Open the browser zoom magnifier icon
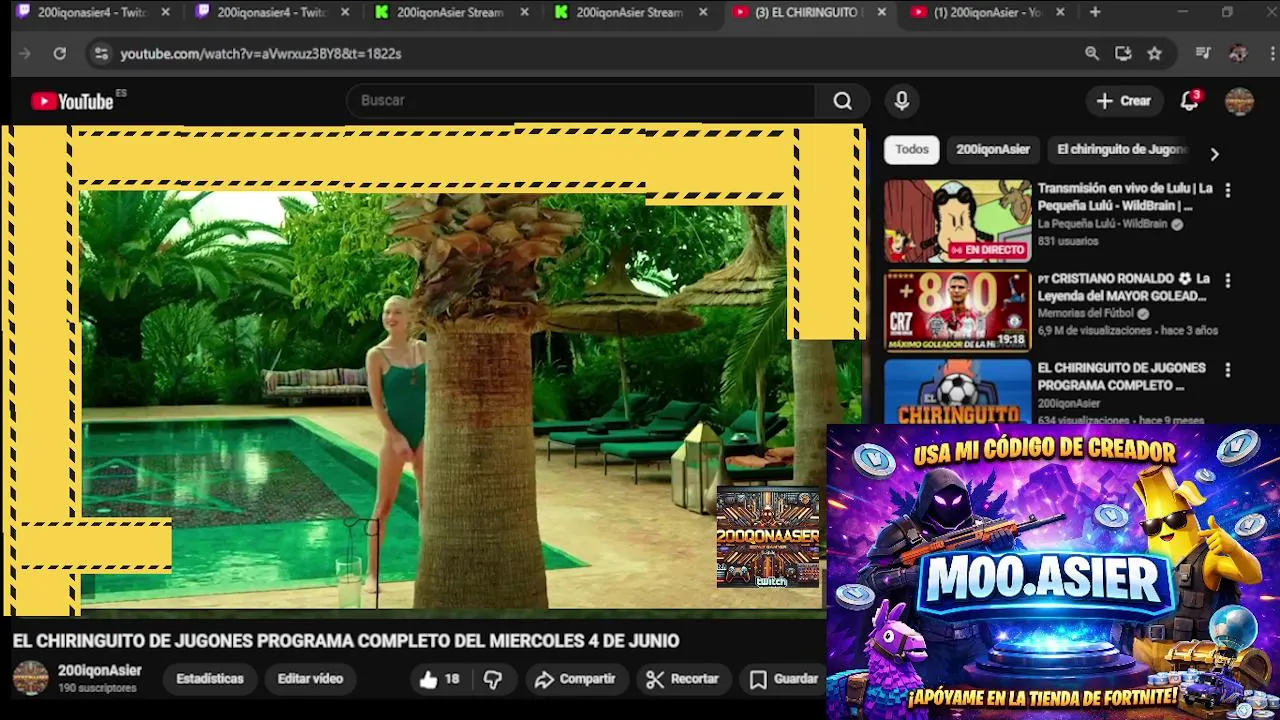Screen dimensions: 1280x720 tap(1092, 54)
